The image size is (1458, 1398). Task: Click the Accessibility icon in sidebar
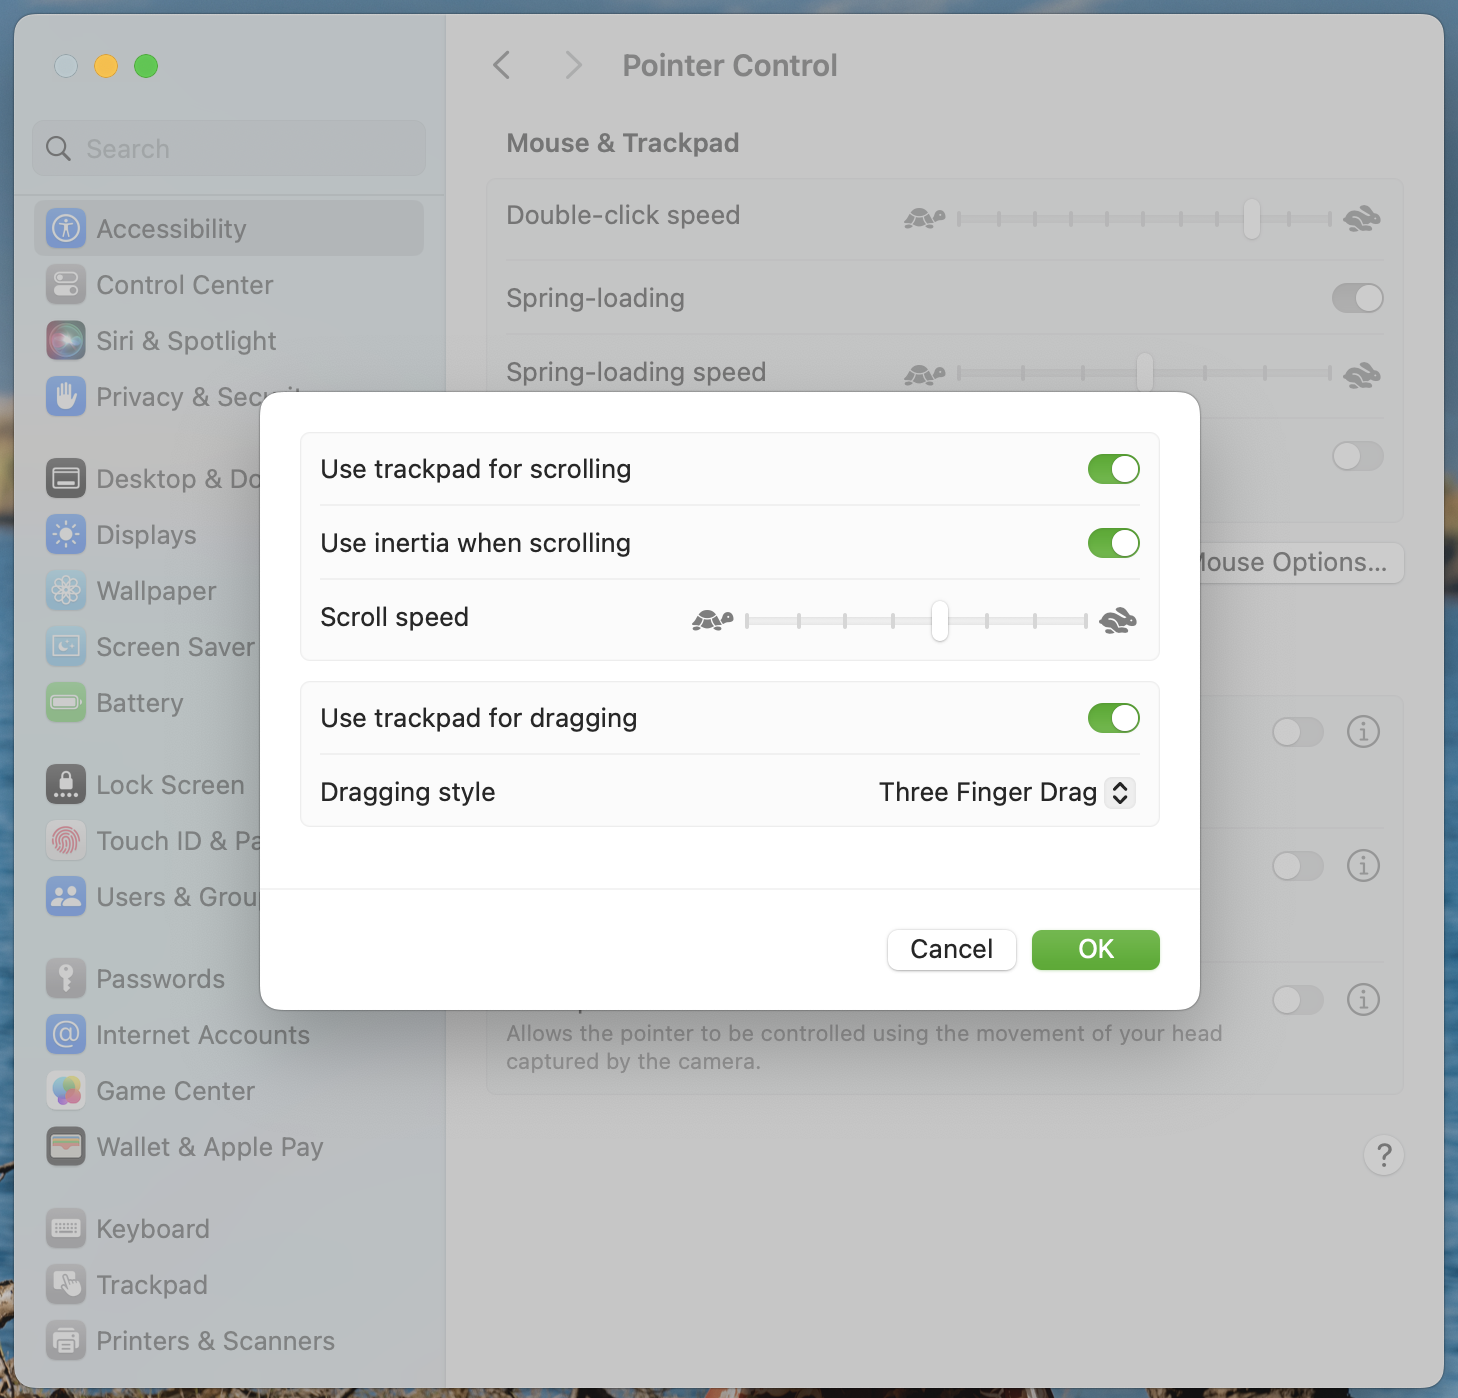(x=66, y=229)
